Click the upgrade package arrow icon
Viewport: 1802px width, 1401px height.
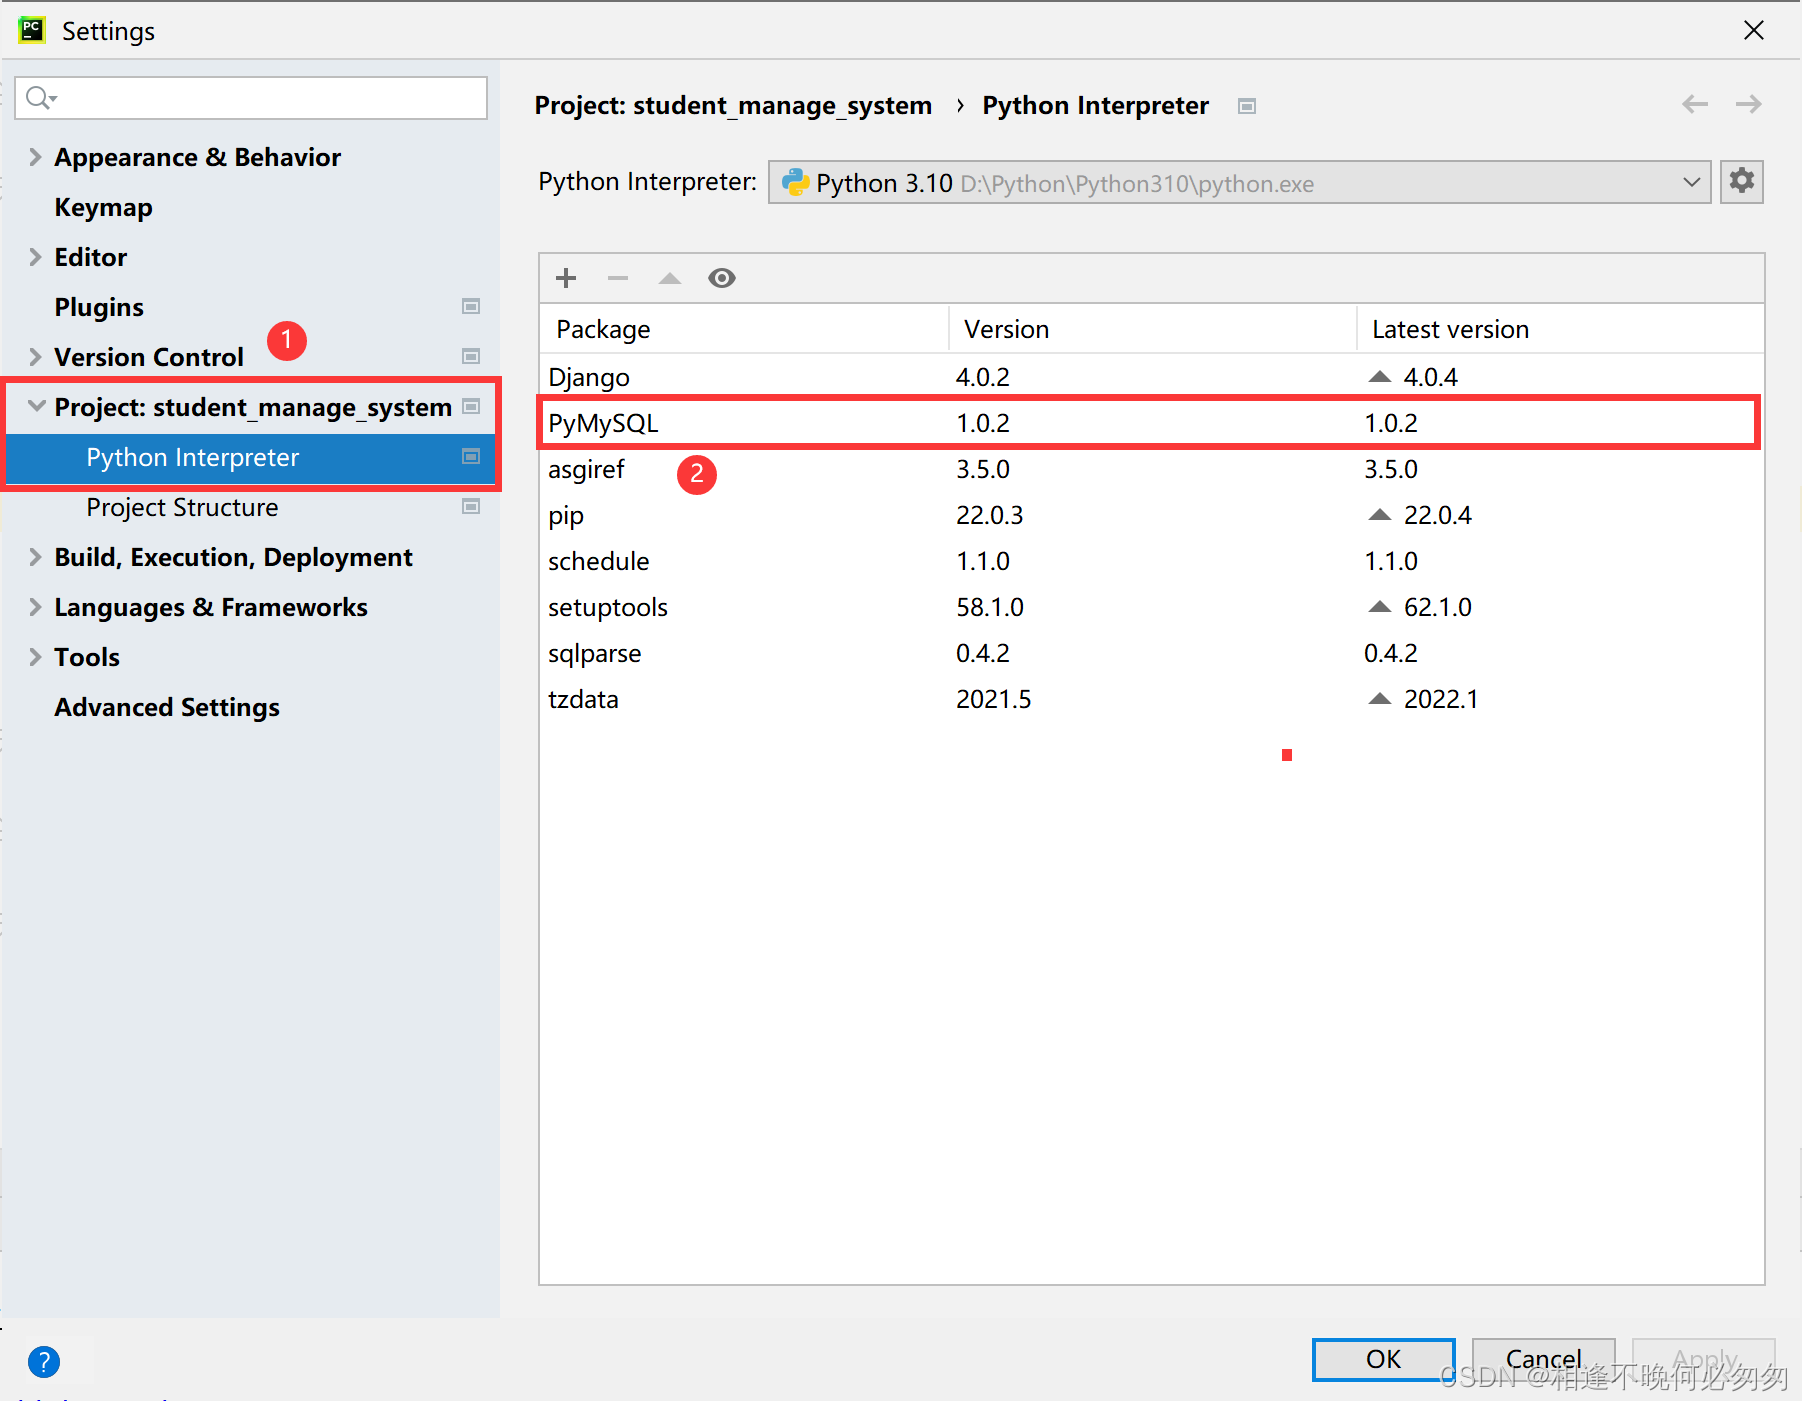tap(670, 278)
